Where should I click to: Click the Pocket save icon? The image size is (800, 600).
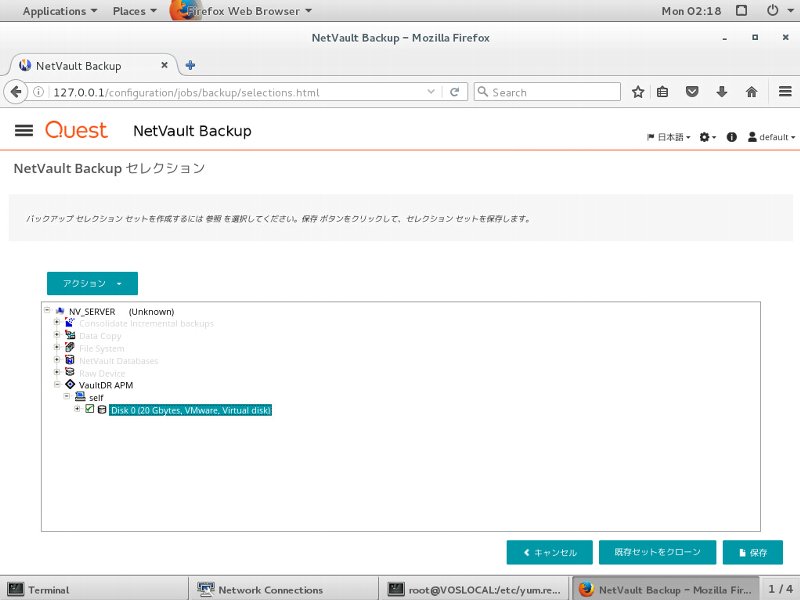click(x=692, y=92)
